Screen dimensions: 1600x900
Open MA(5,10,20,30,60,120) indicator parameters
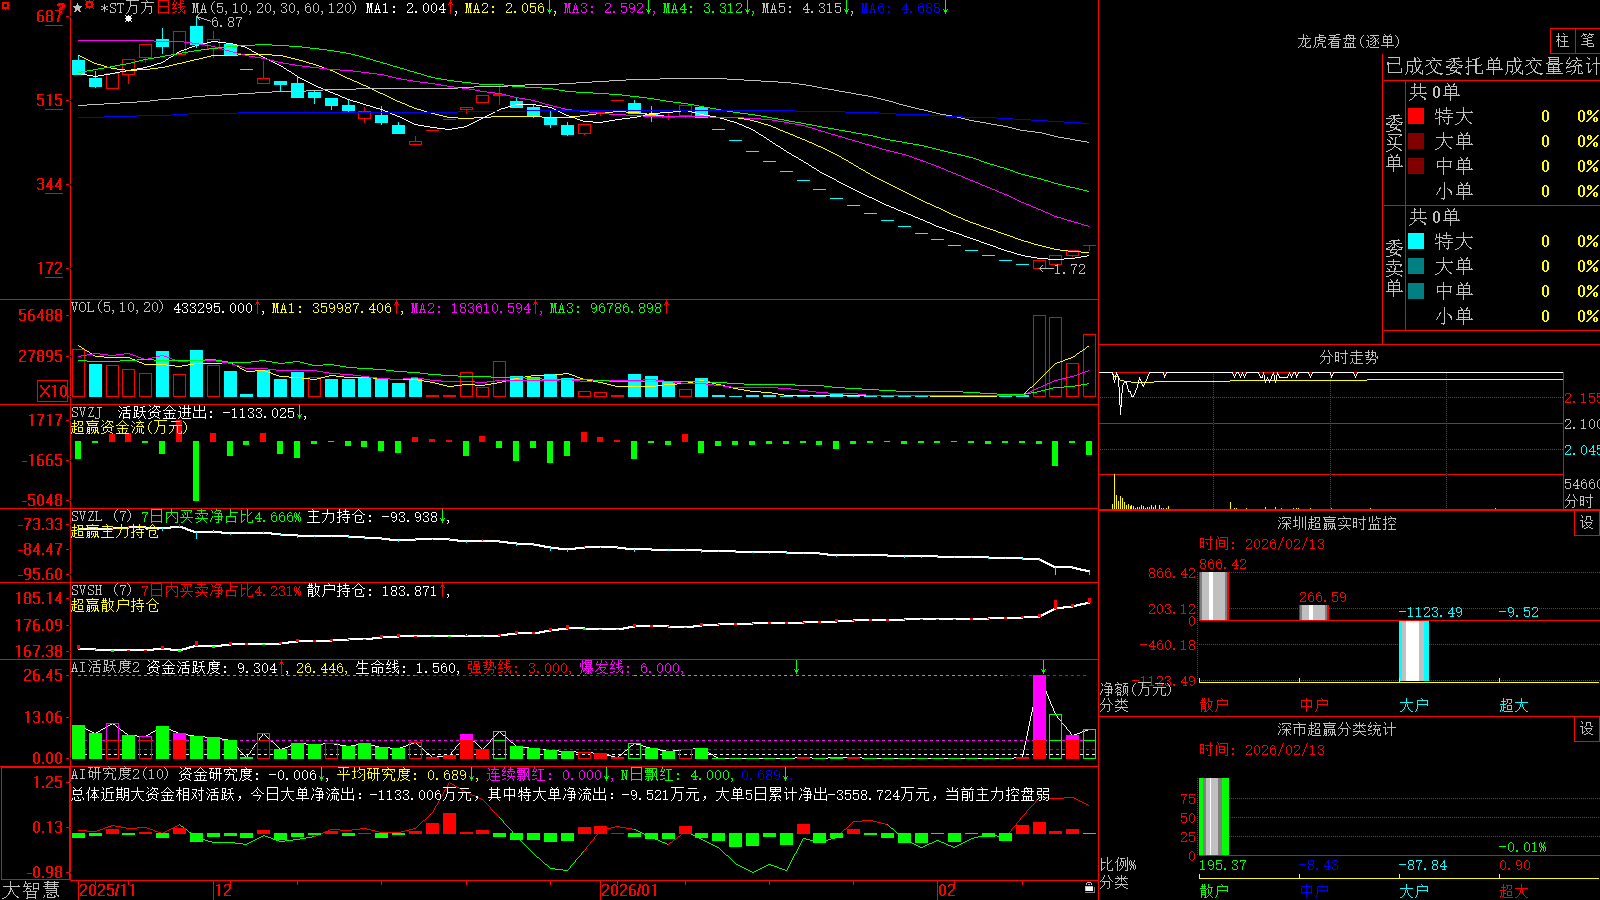274,8
